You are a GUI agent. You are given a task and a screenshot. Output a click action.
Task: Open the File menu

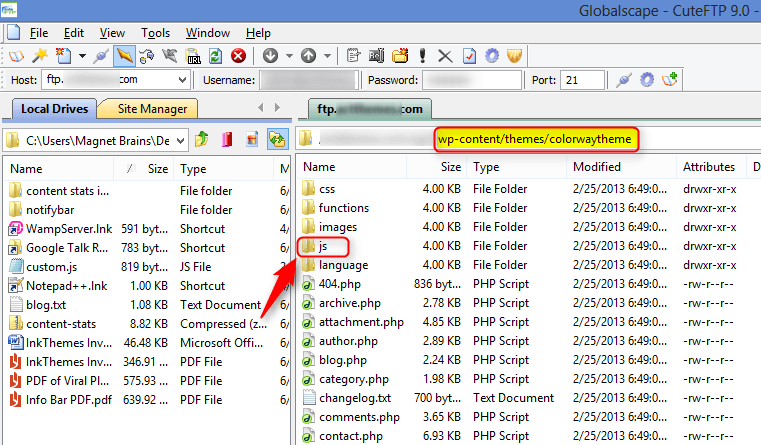(39, 33)
